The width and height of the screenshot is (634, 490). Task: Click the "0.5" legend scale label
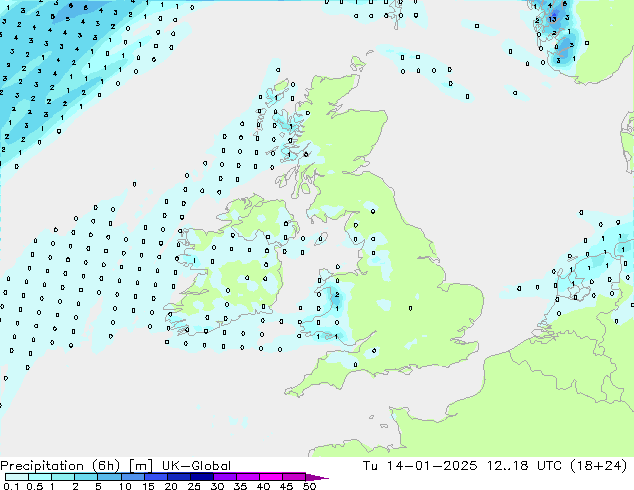point(35,486)
